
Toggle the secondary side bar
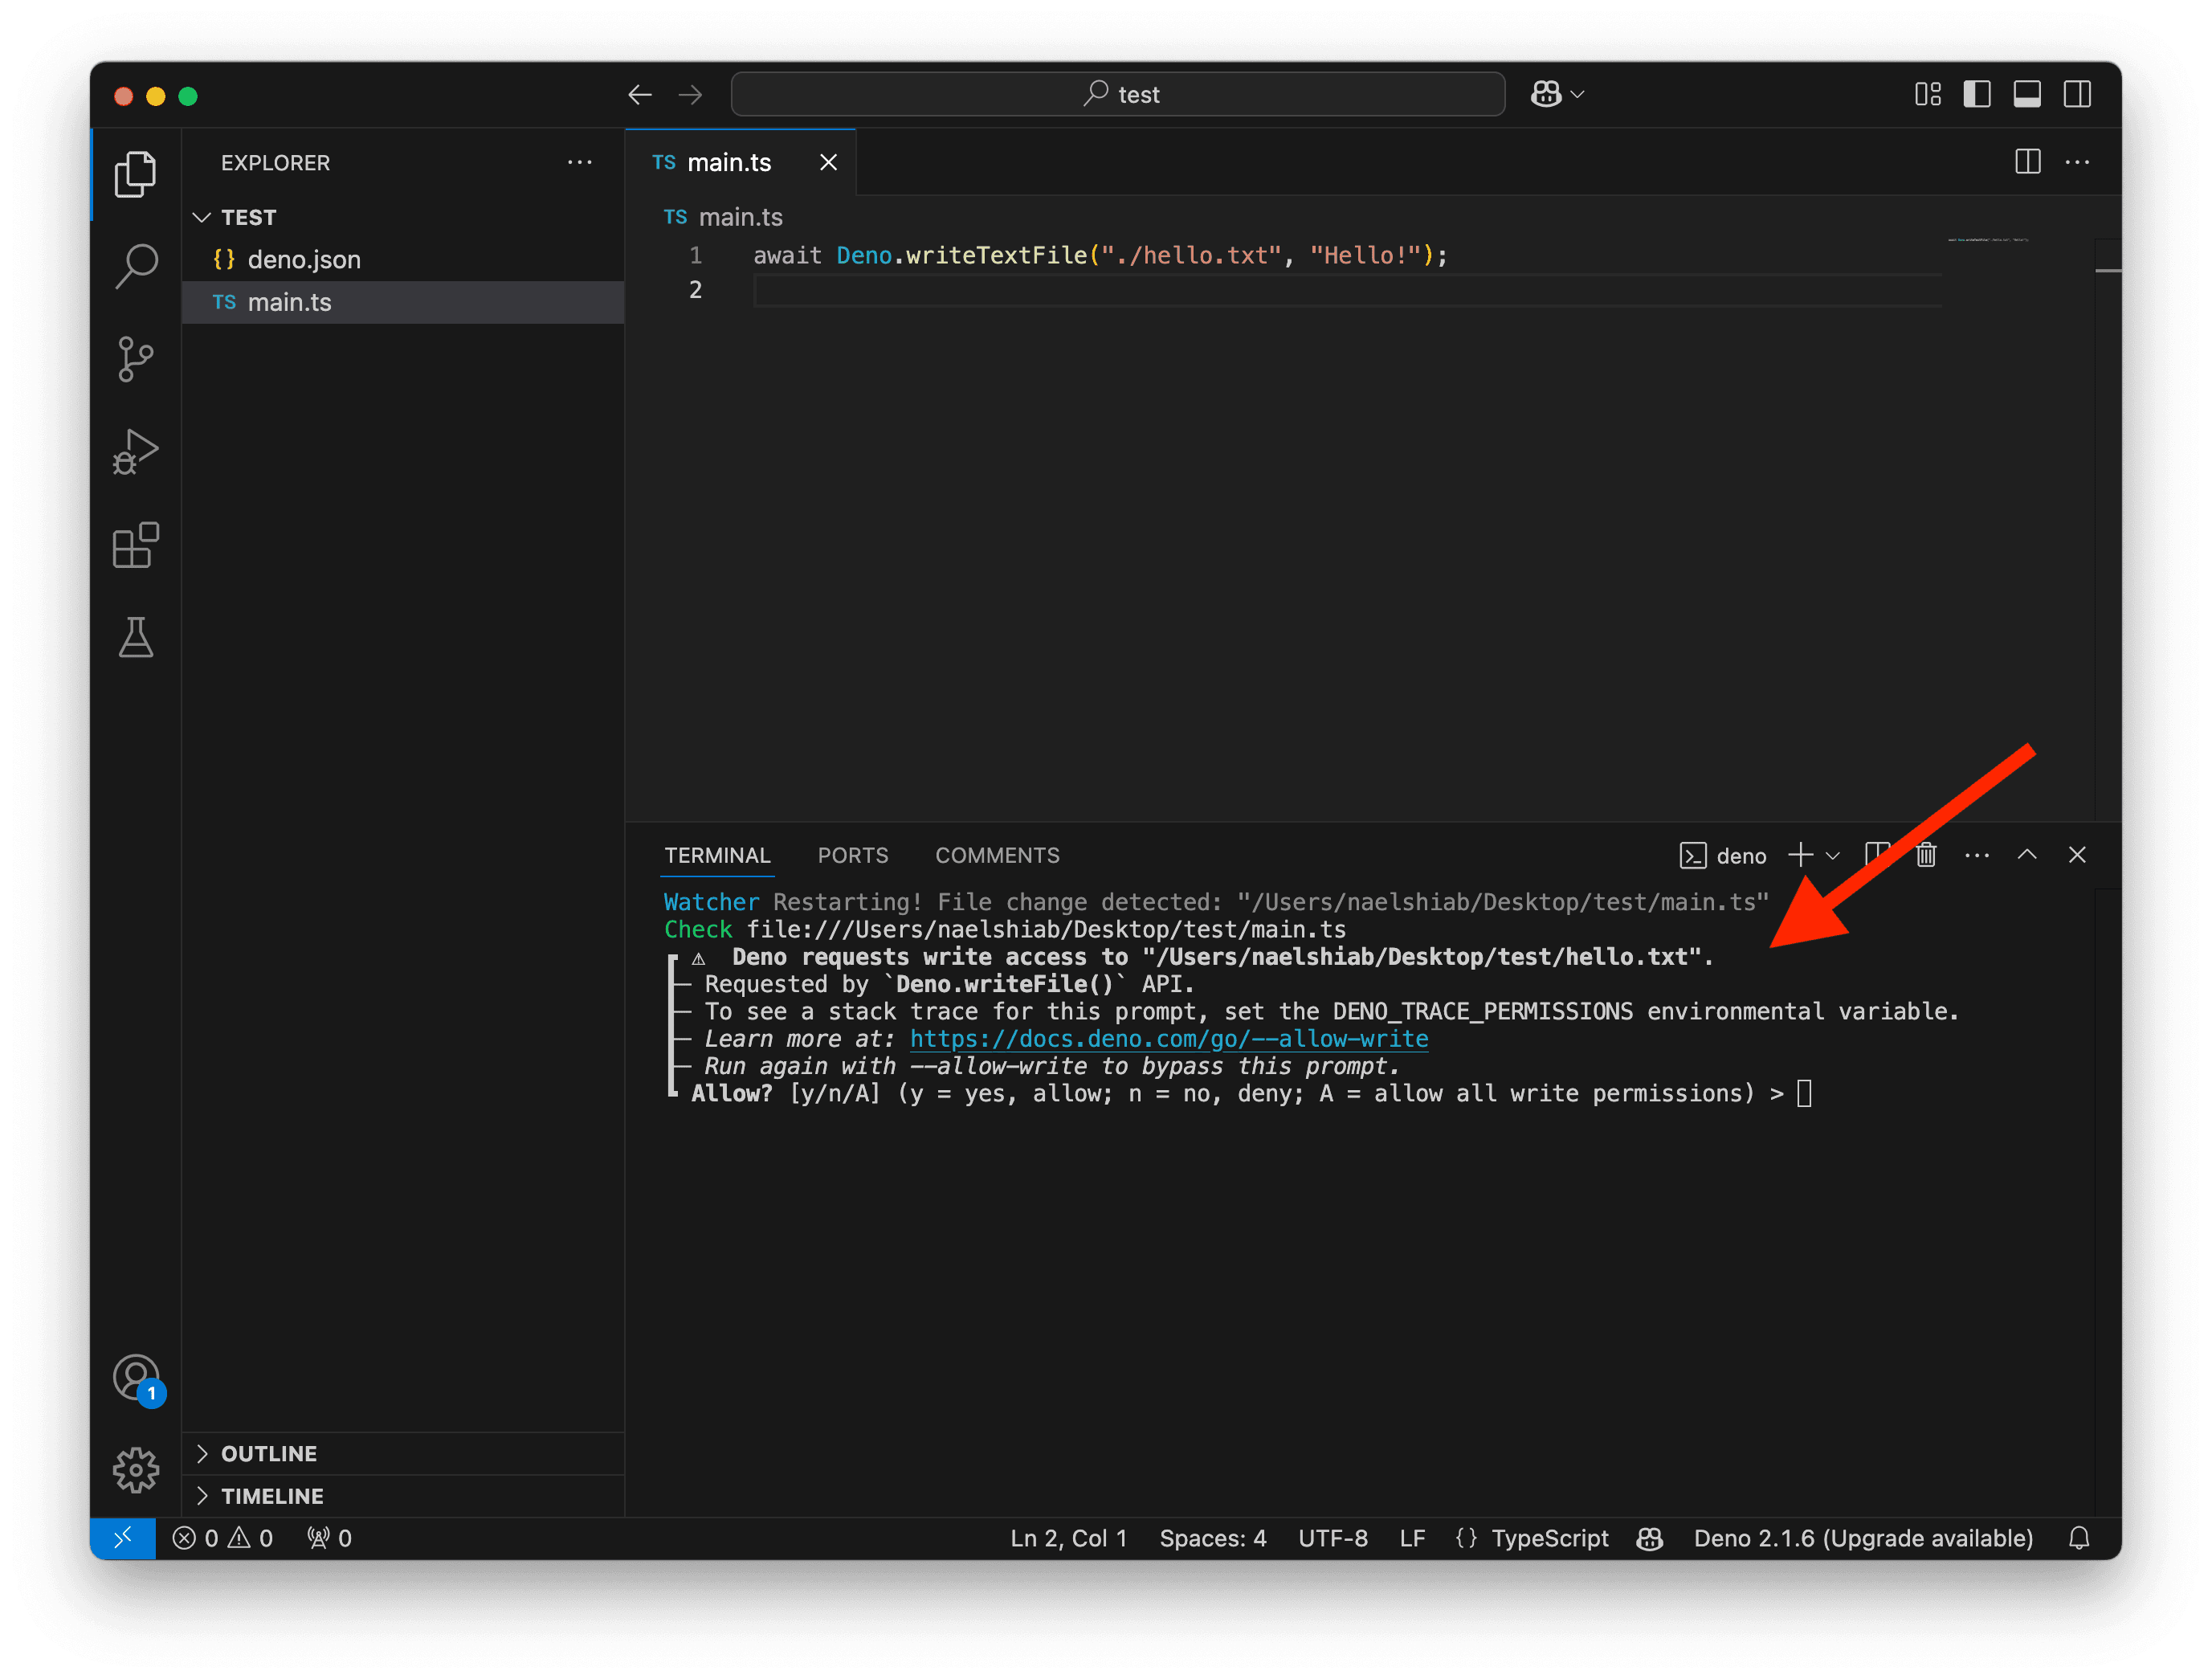tap(2077, 94)
